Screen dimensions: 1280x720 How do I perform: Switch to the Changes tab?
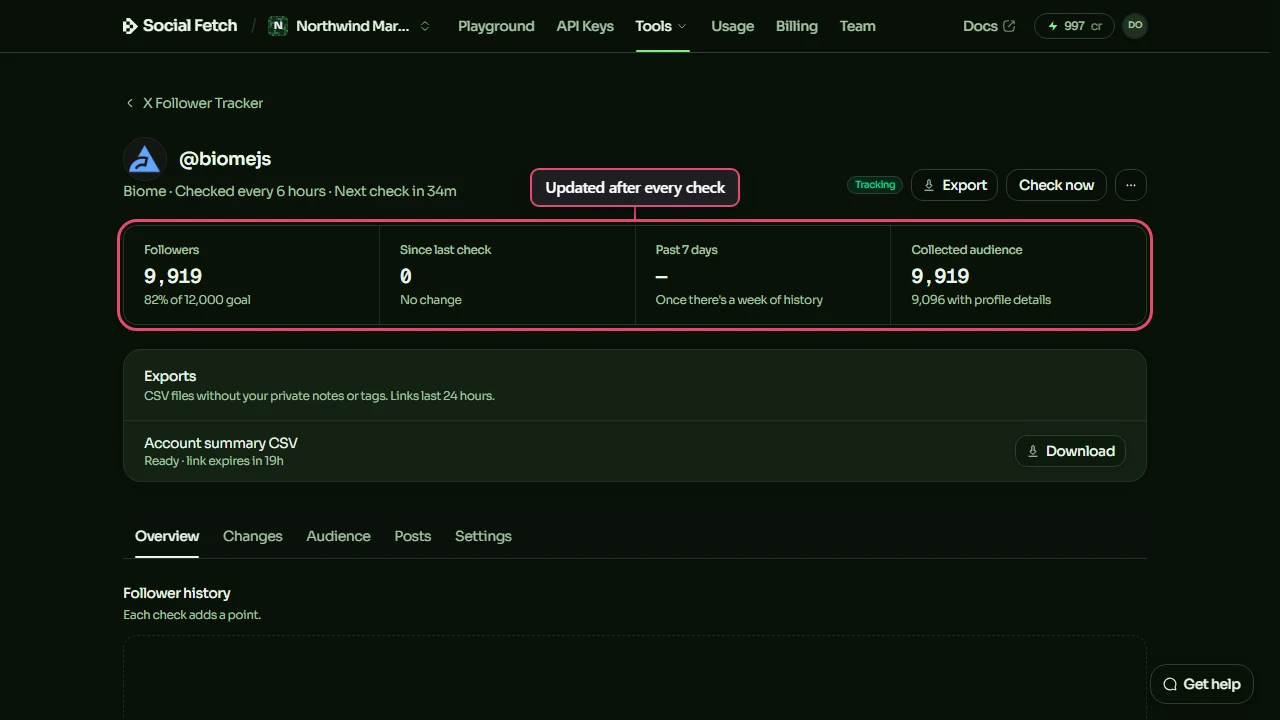coord(253,536)
